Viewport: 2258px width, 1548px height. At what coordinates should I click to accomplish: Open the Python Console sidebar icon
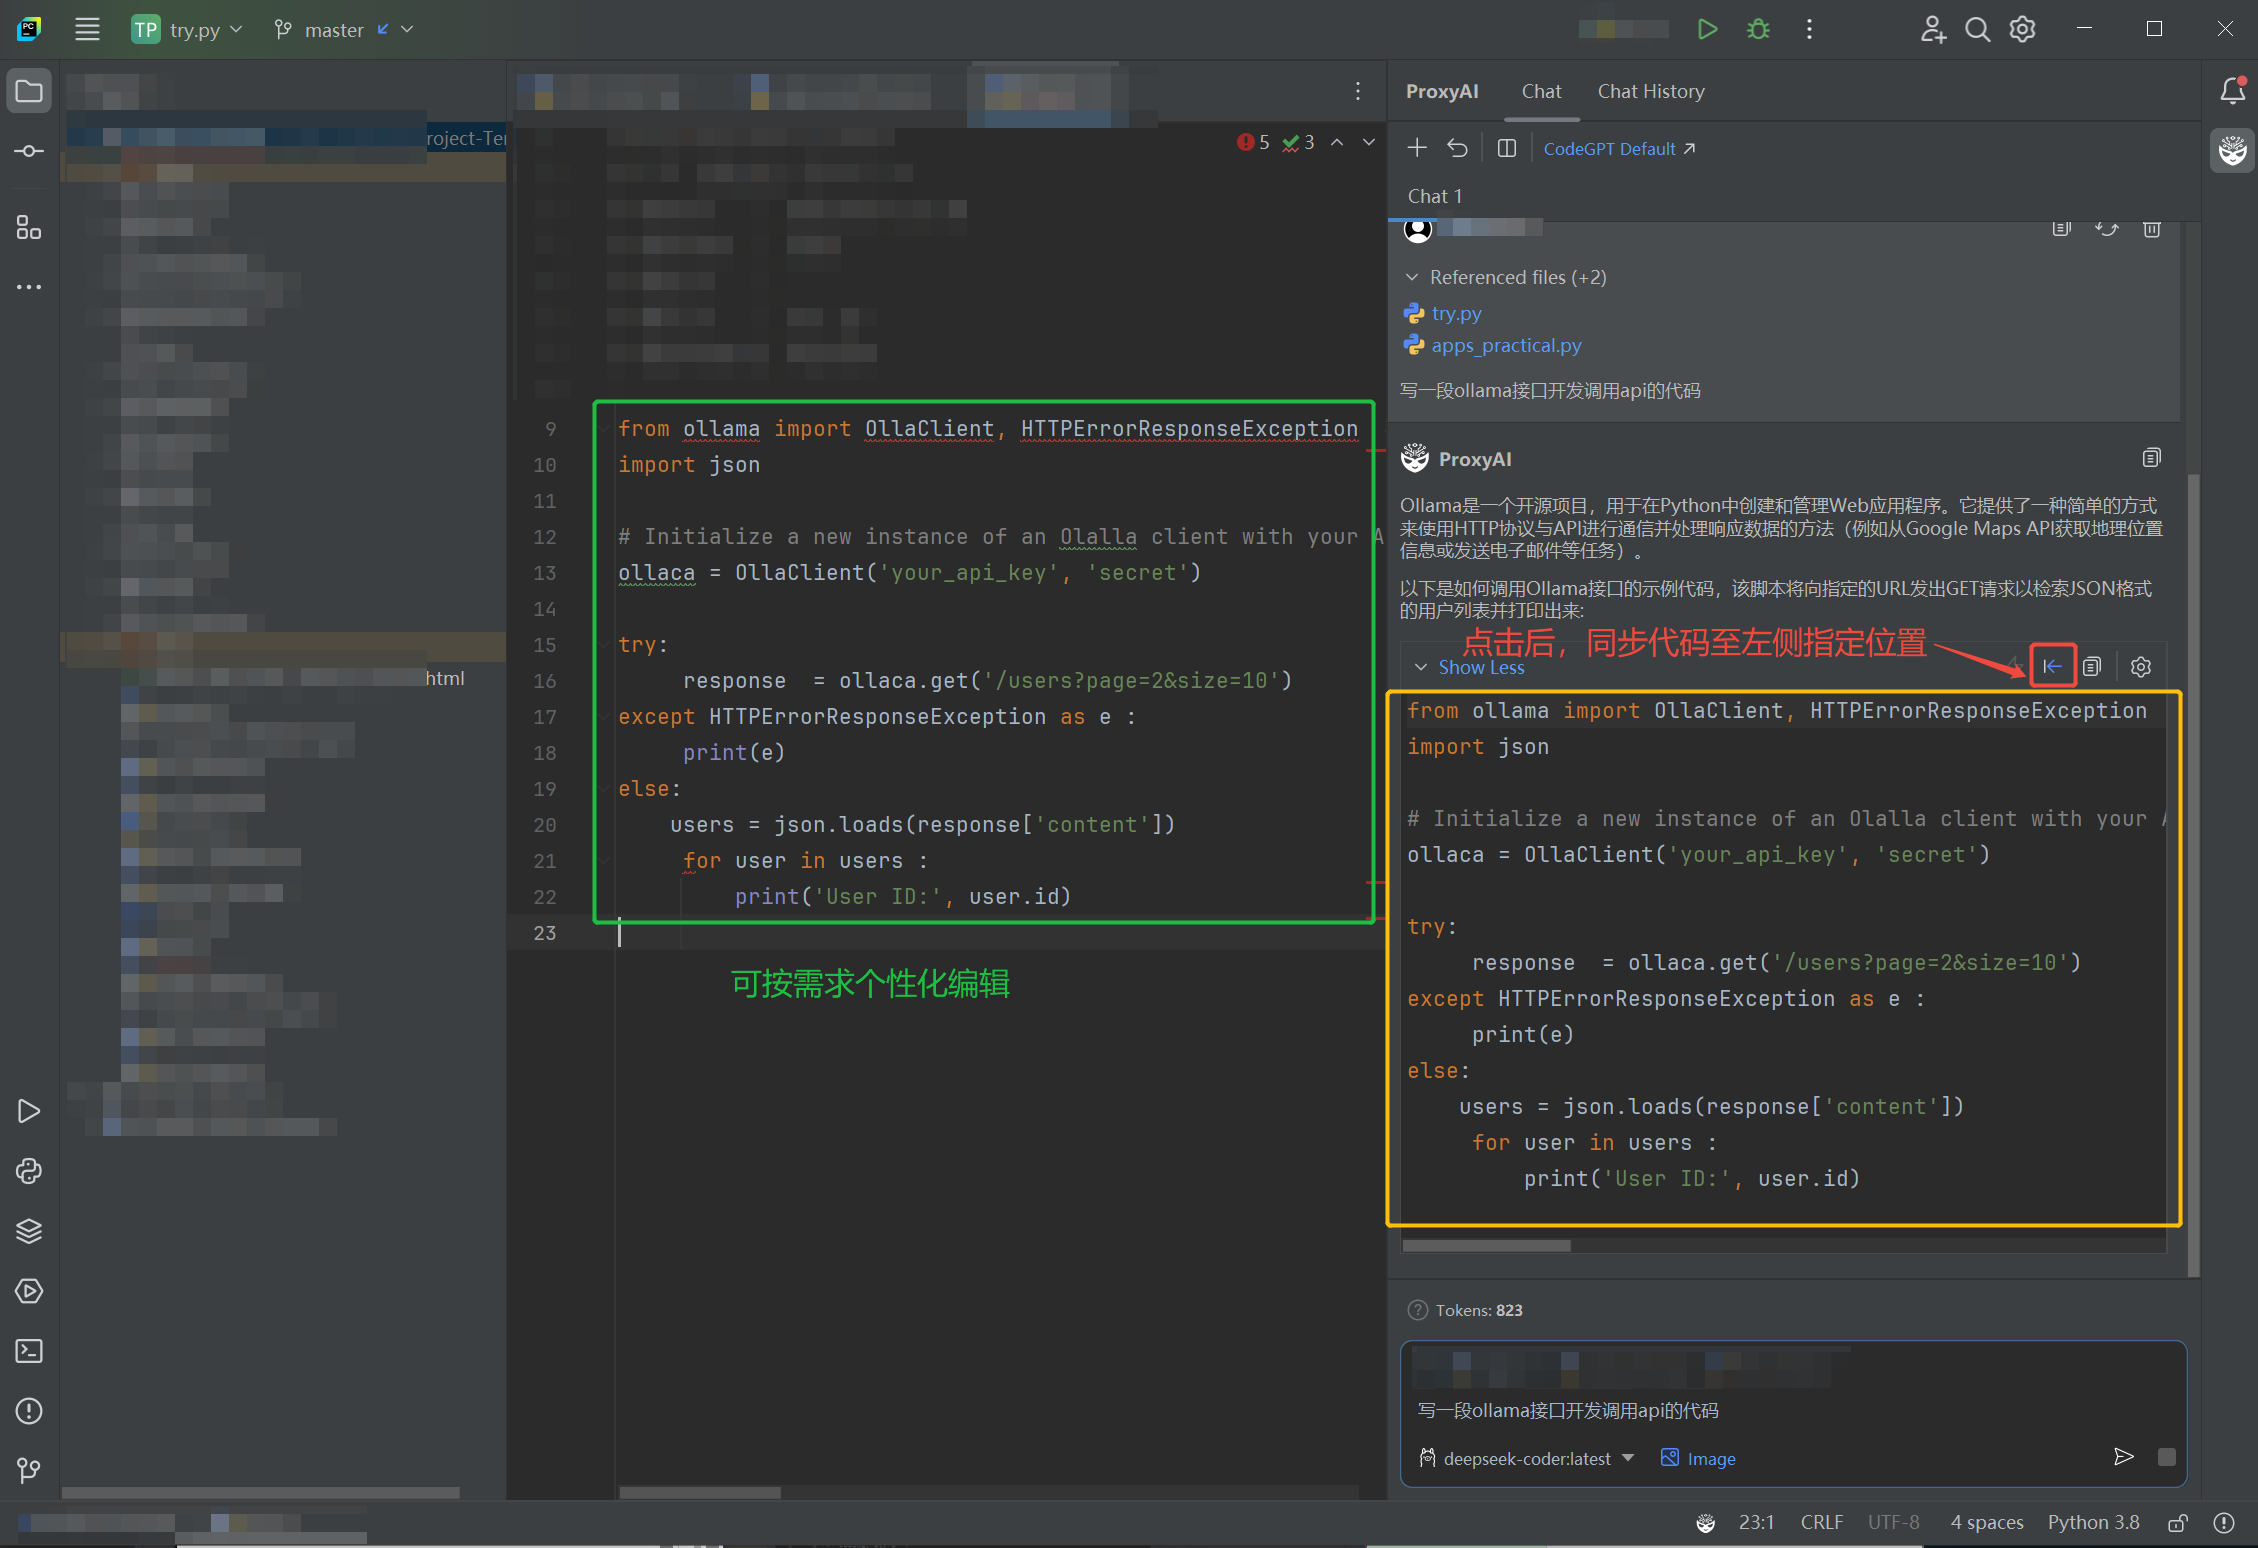pos(29,1171)
